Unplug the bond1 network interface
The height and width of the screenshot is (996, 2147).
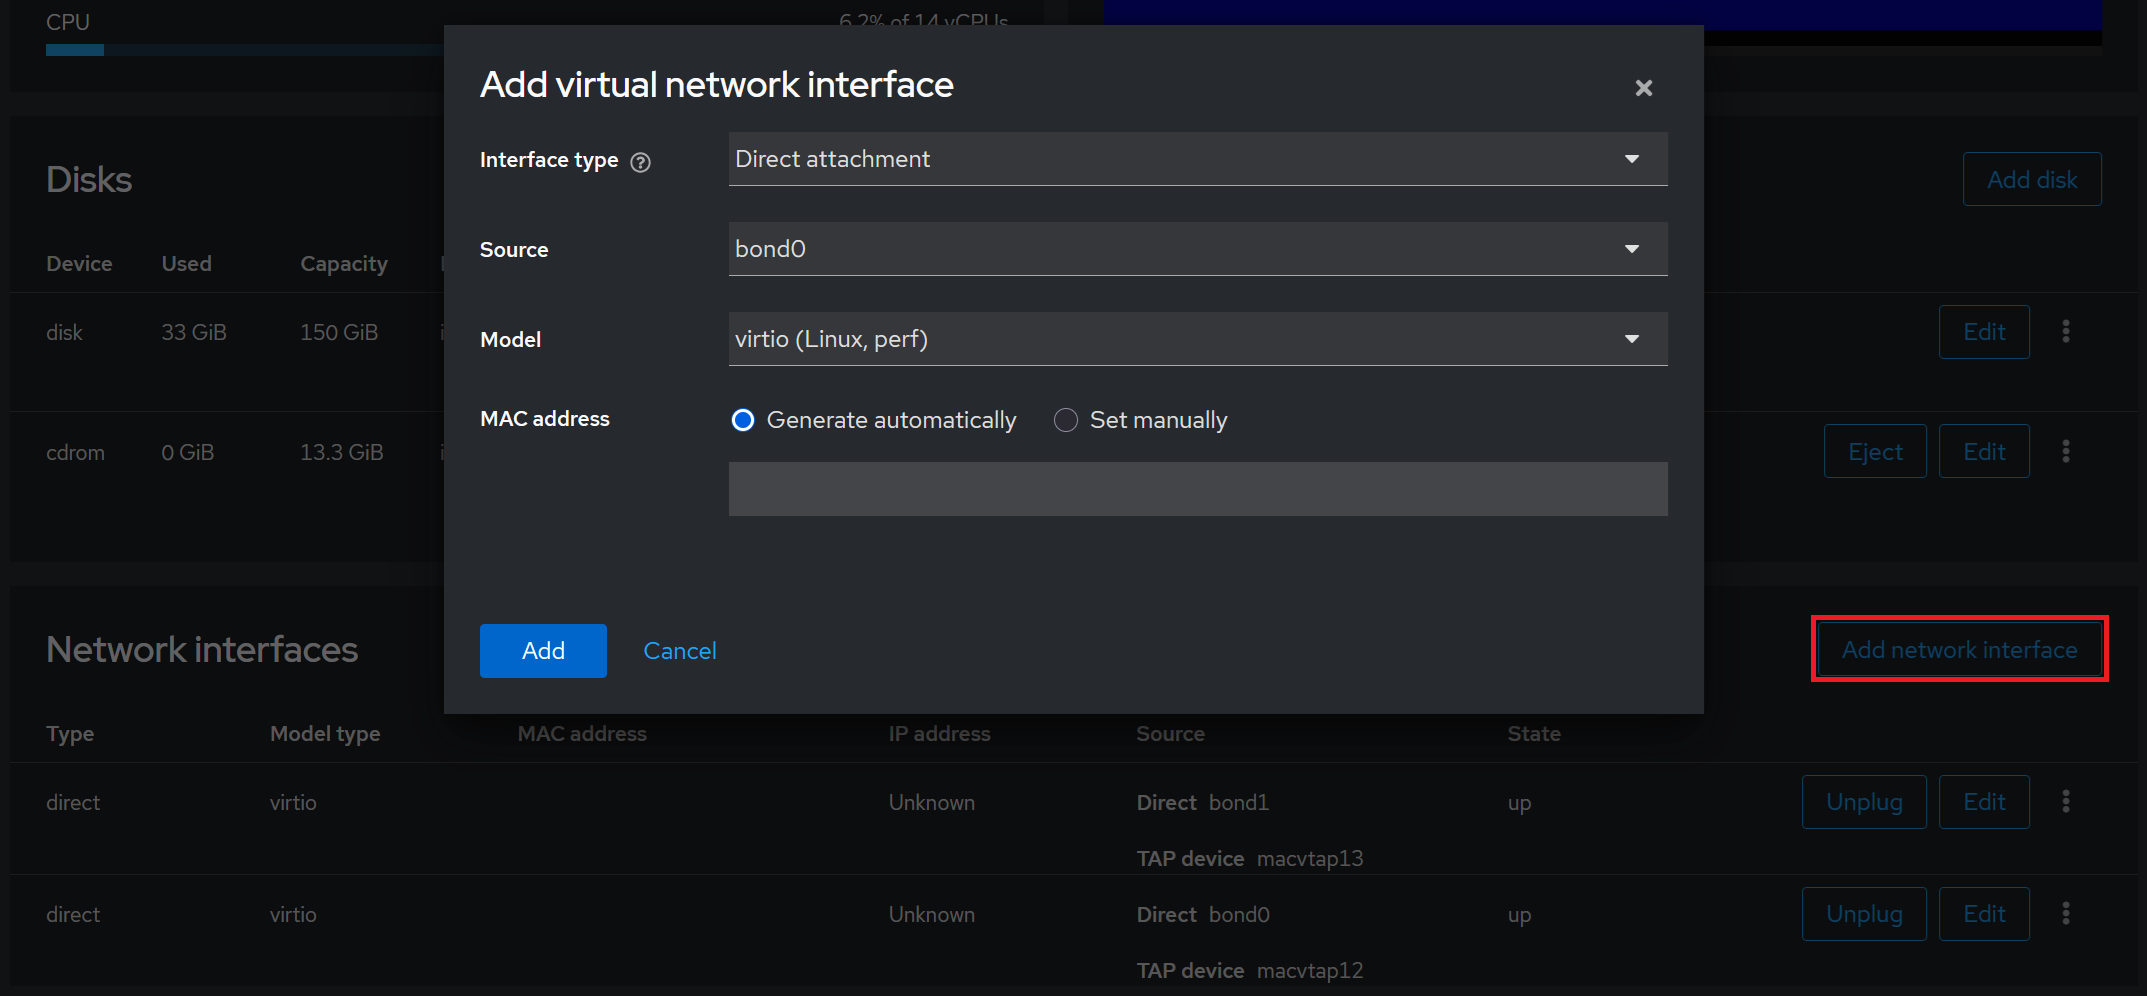point(1864,802)
